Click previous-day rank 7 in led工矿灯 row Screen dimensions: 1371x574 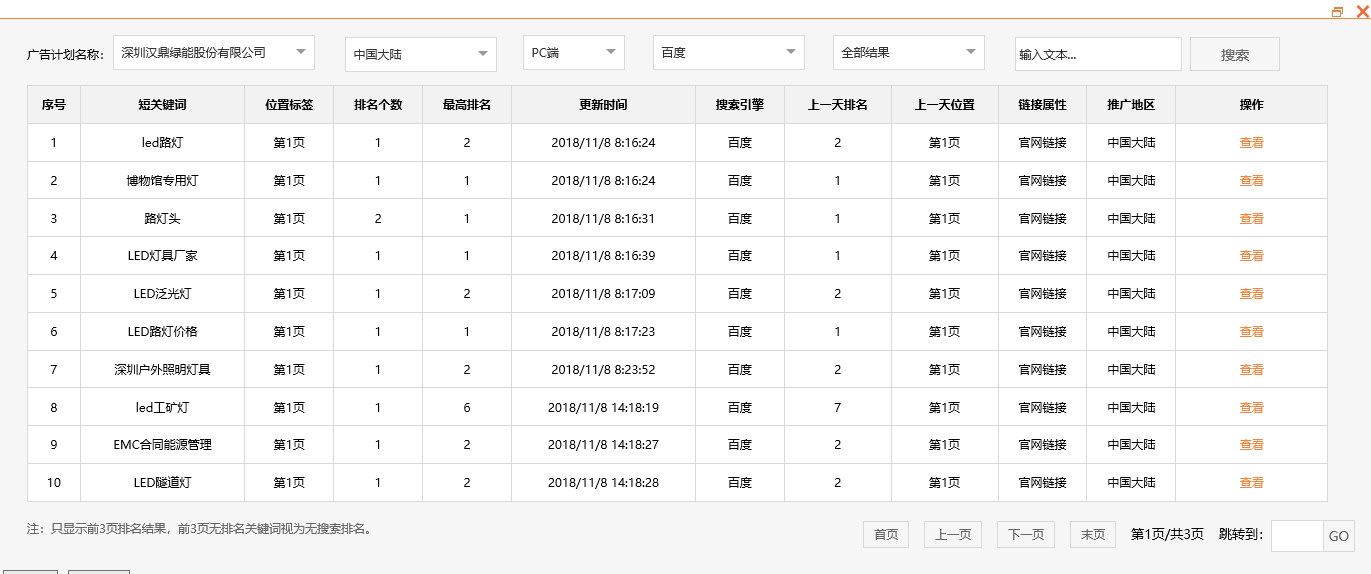838,408
